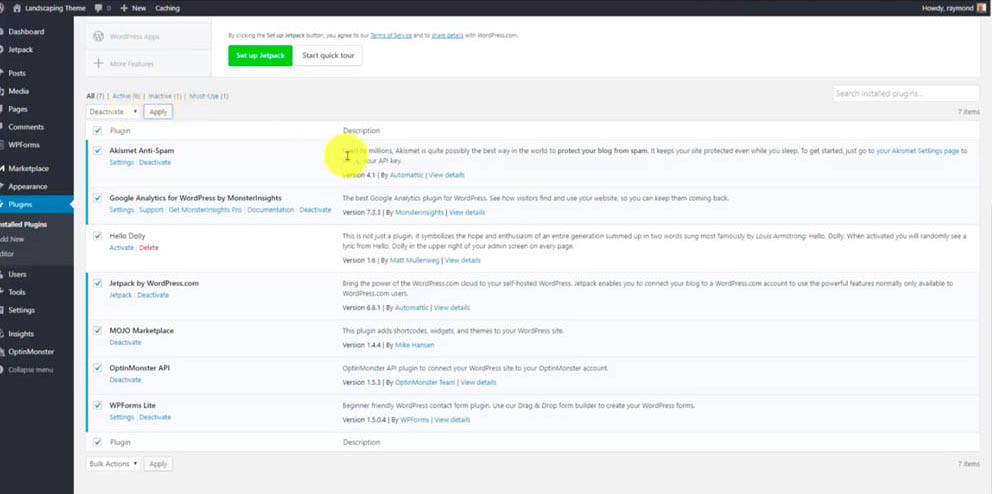Uncheck the Hello Dolly checkbox
992x494 pixels.
(97, 236)
